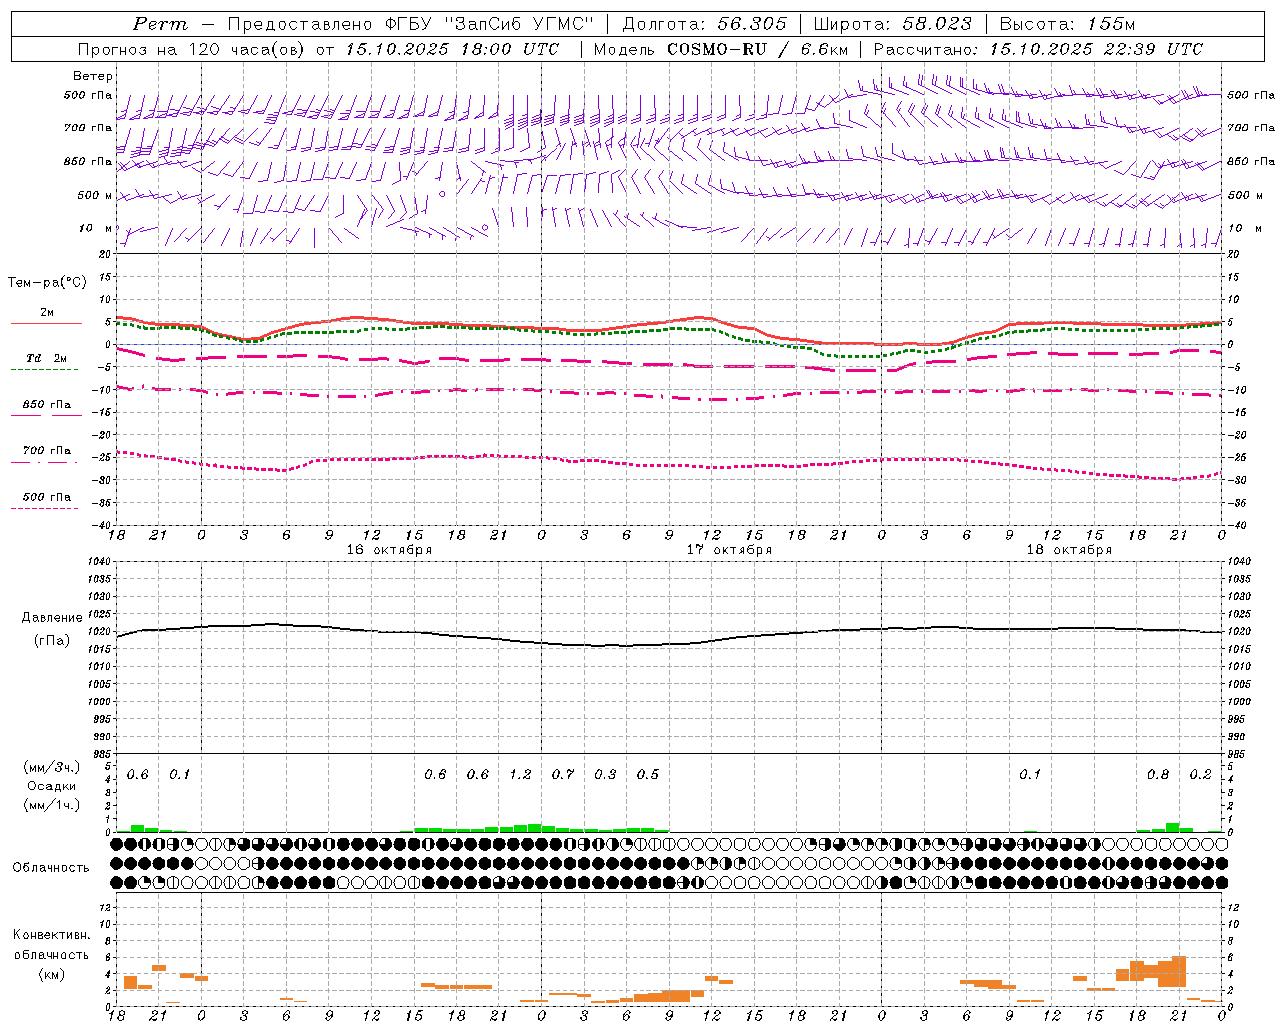The image size is (1280, 1024).
Task: Click the 'Конвективн.' convective cloud label
Action: coord(51,935)
